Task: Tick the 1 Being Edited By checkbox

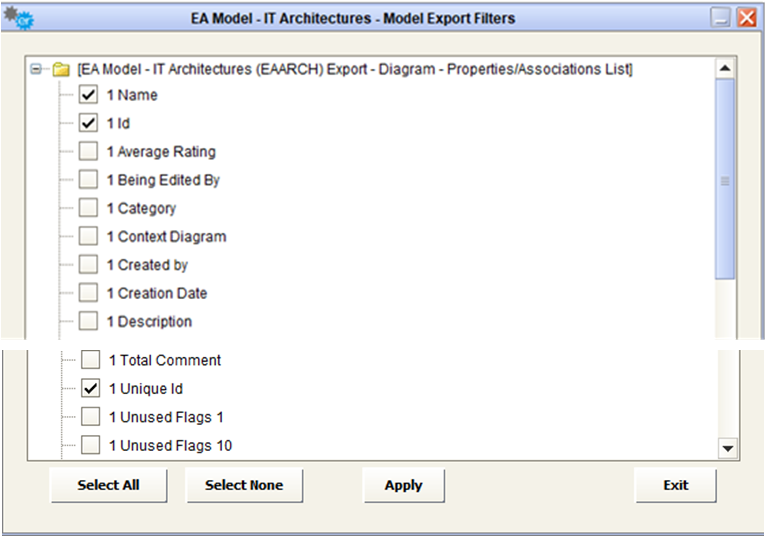Action: click(88, 180)
